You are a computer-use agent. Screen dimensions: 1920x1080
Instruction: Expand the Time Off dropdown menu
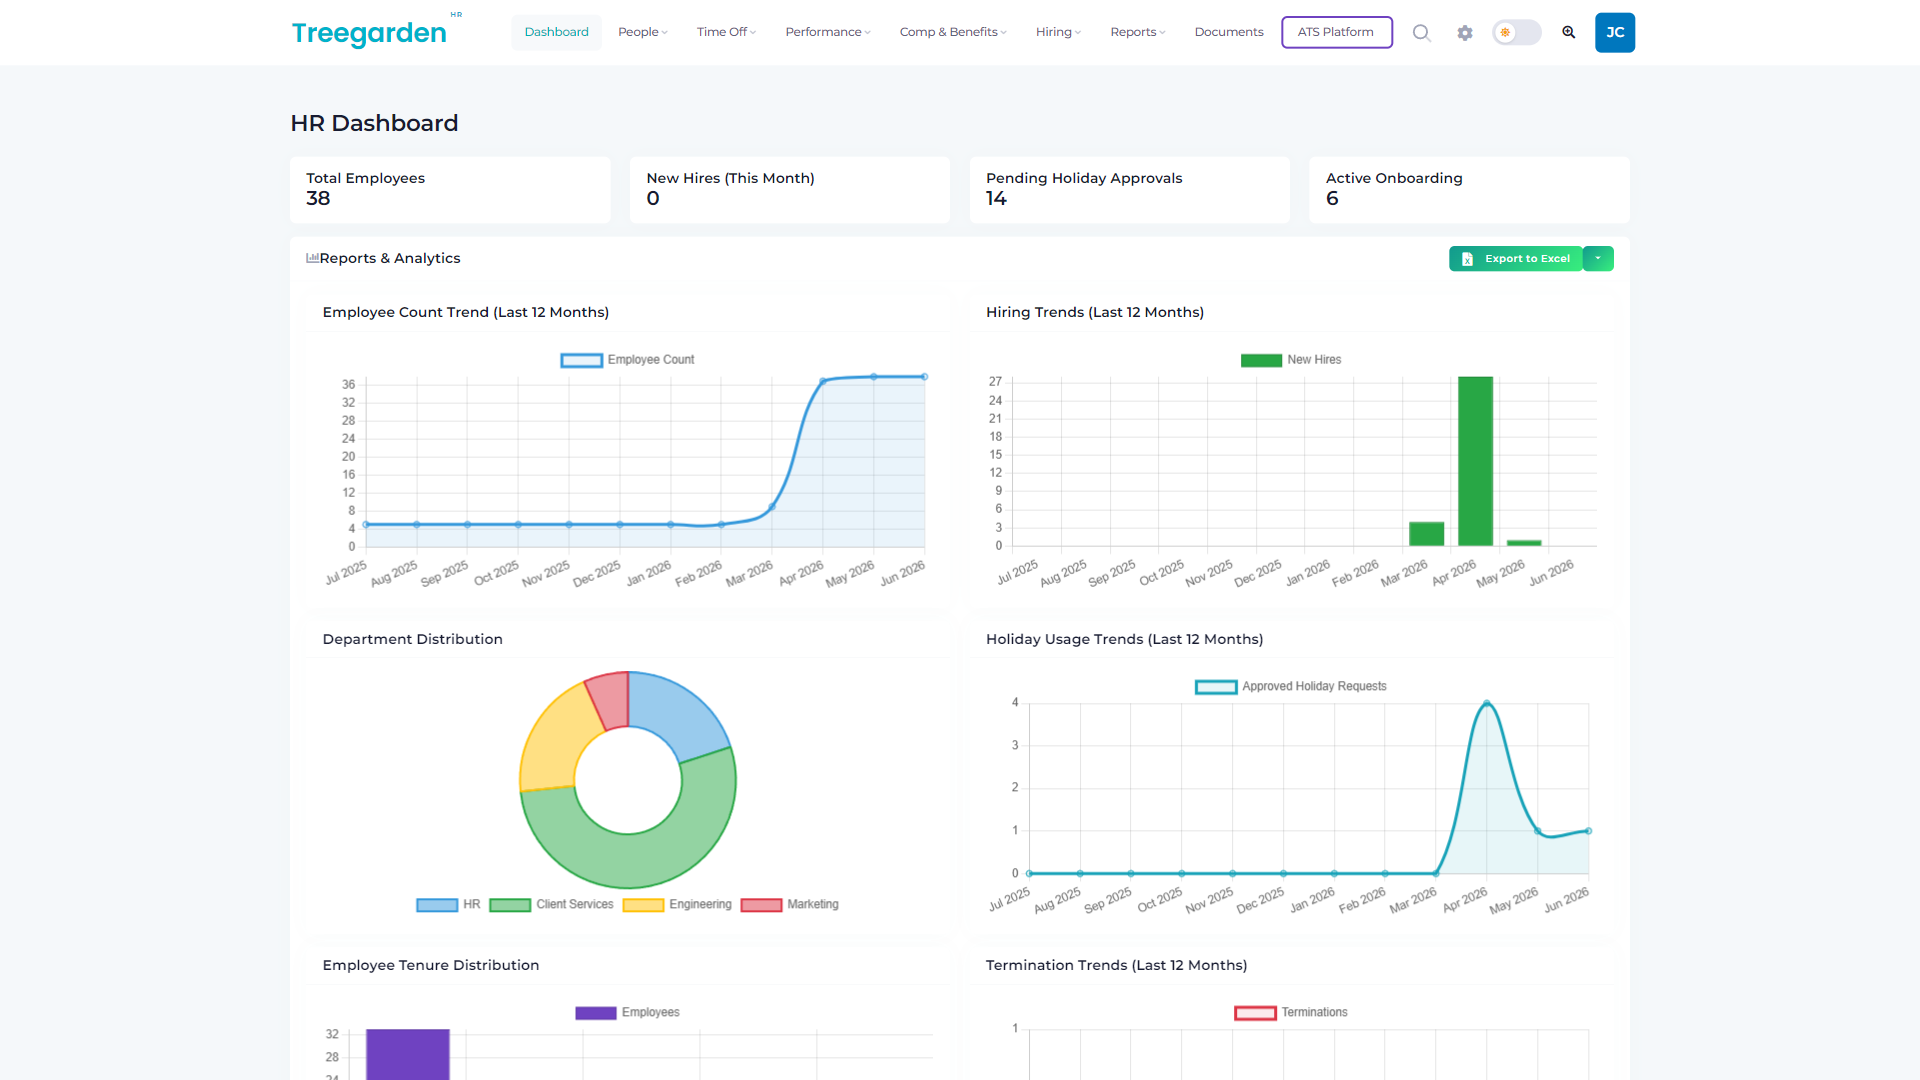tap(726, 32)
